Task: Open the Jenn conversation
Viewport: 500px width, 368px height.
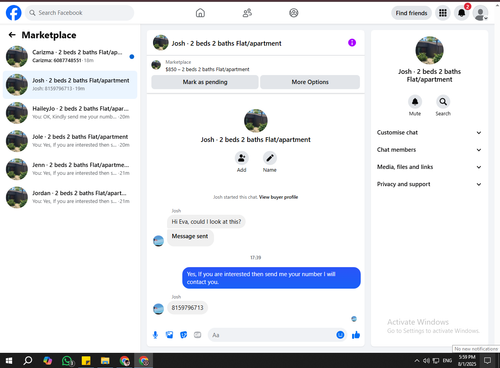Action: coord(70,169)
